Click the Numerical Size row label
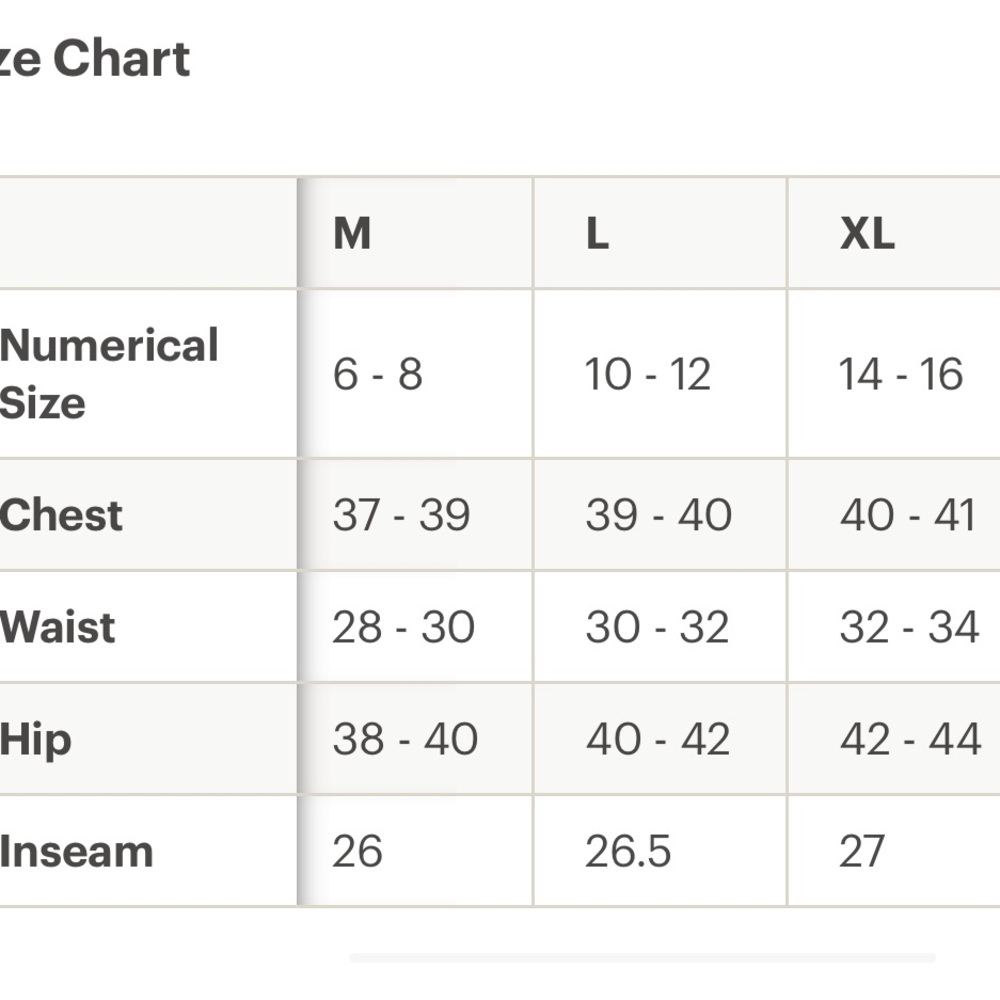The height and width of the screenshot is (1000, 1000). point(109,374)
